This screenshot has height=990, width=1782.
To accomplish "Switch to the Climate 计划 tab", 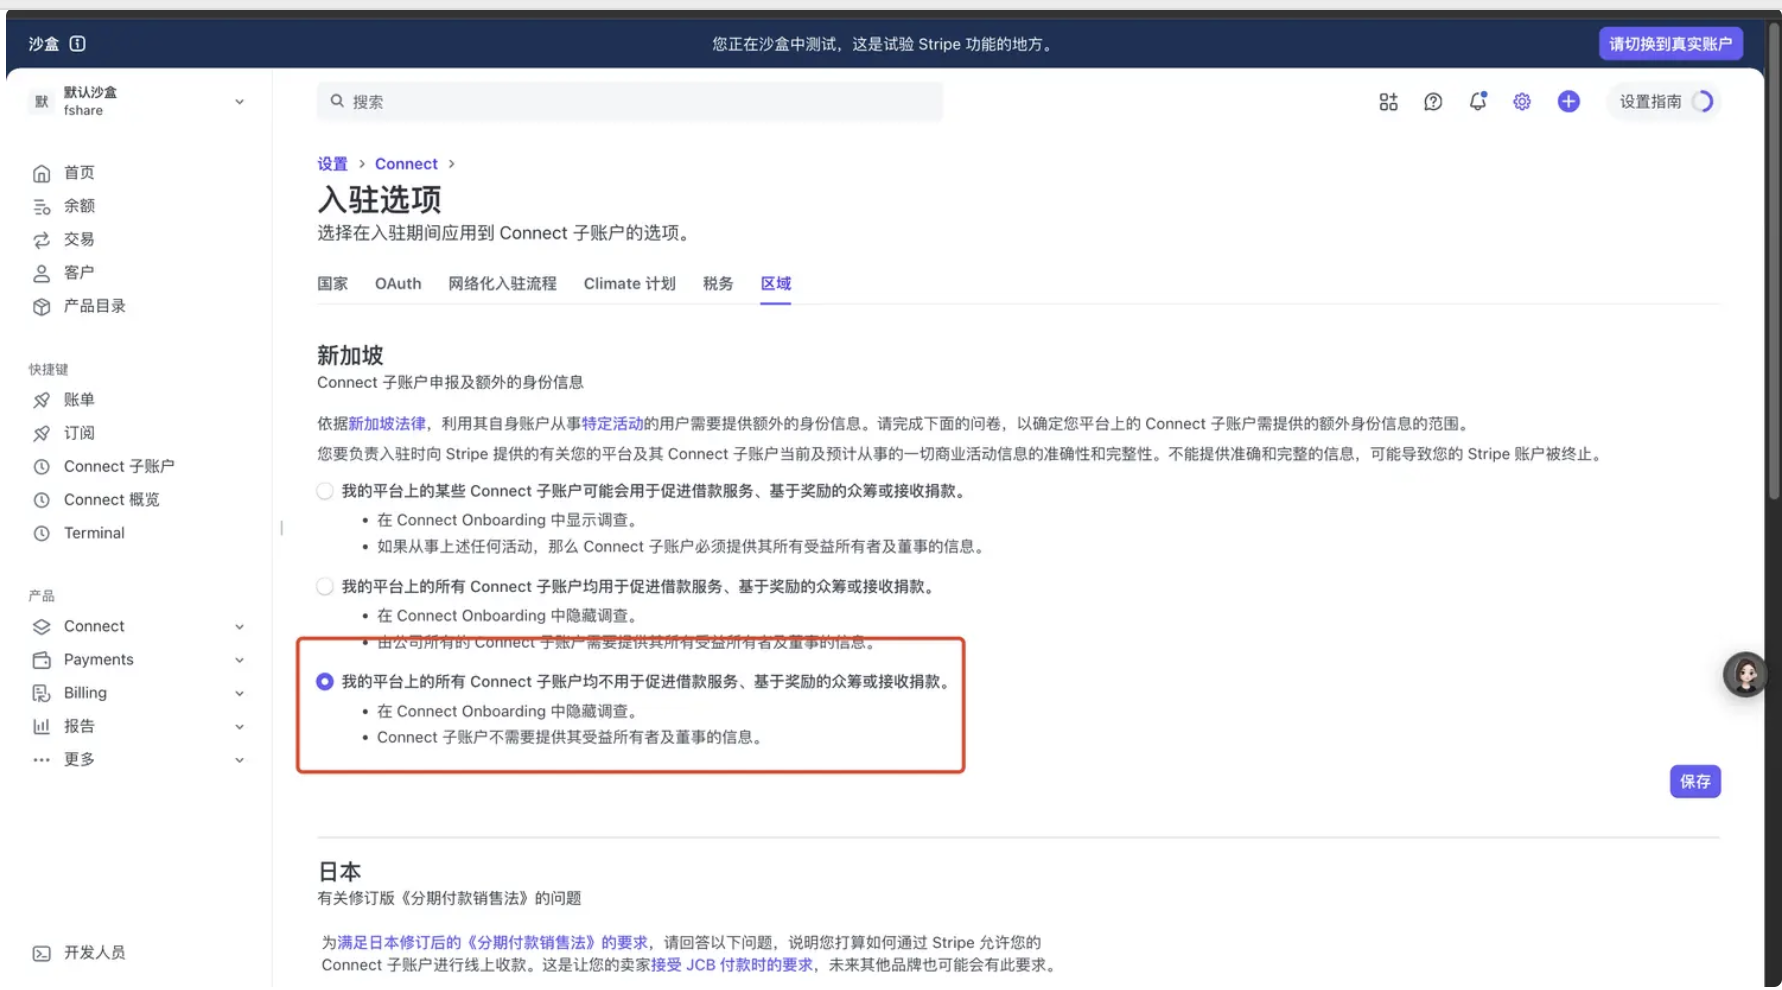I will coord(630,284).
